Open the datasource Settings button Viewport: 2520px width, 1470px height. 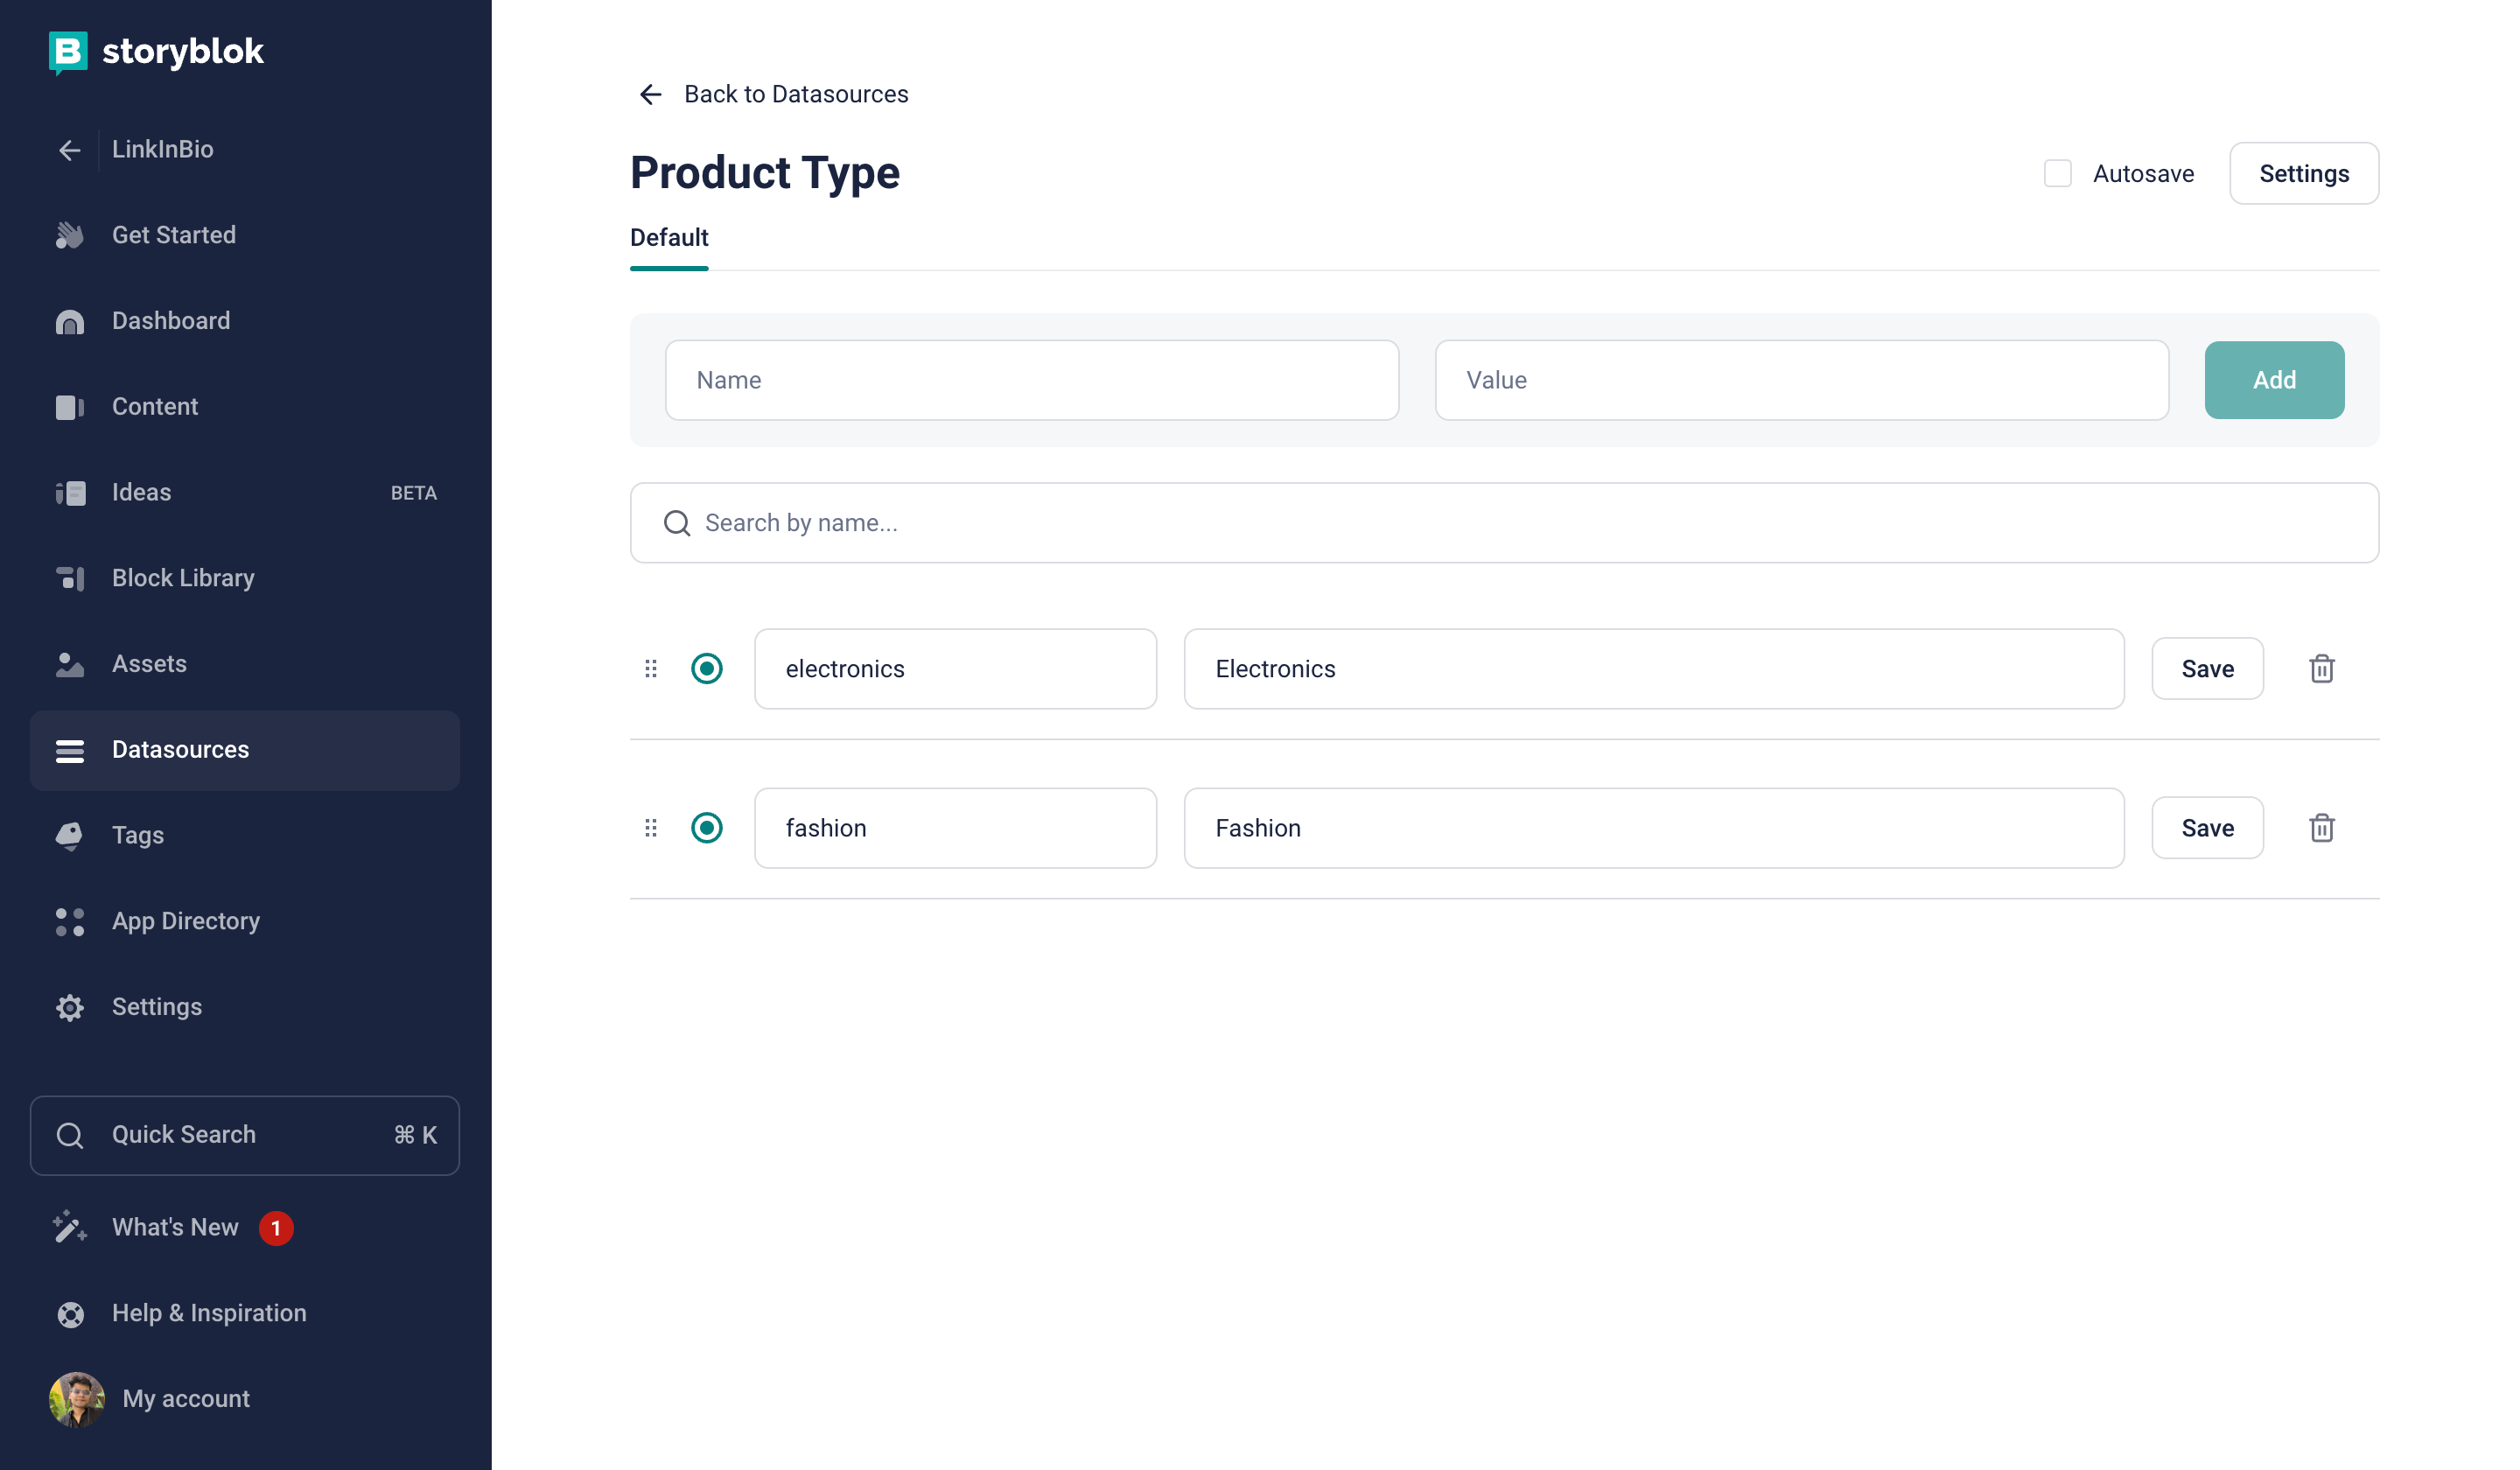click(x=2303, y=174)
